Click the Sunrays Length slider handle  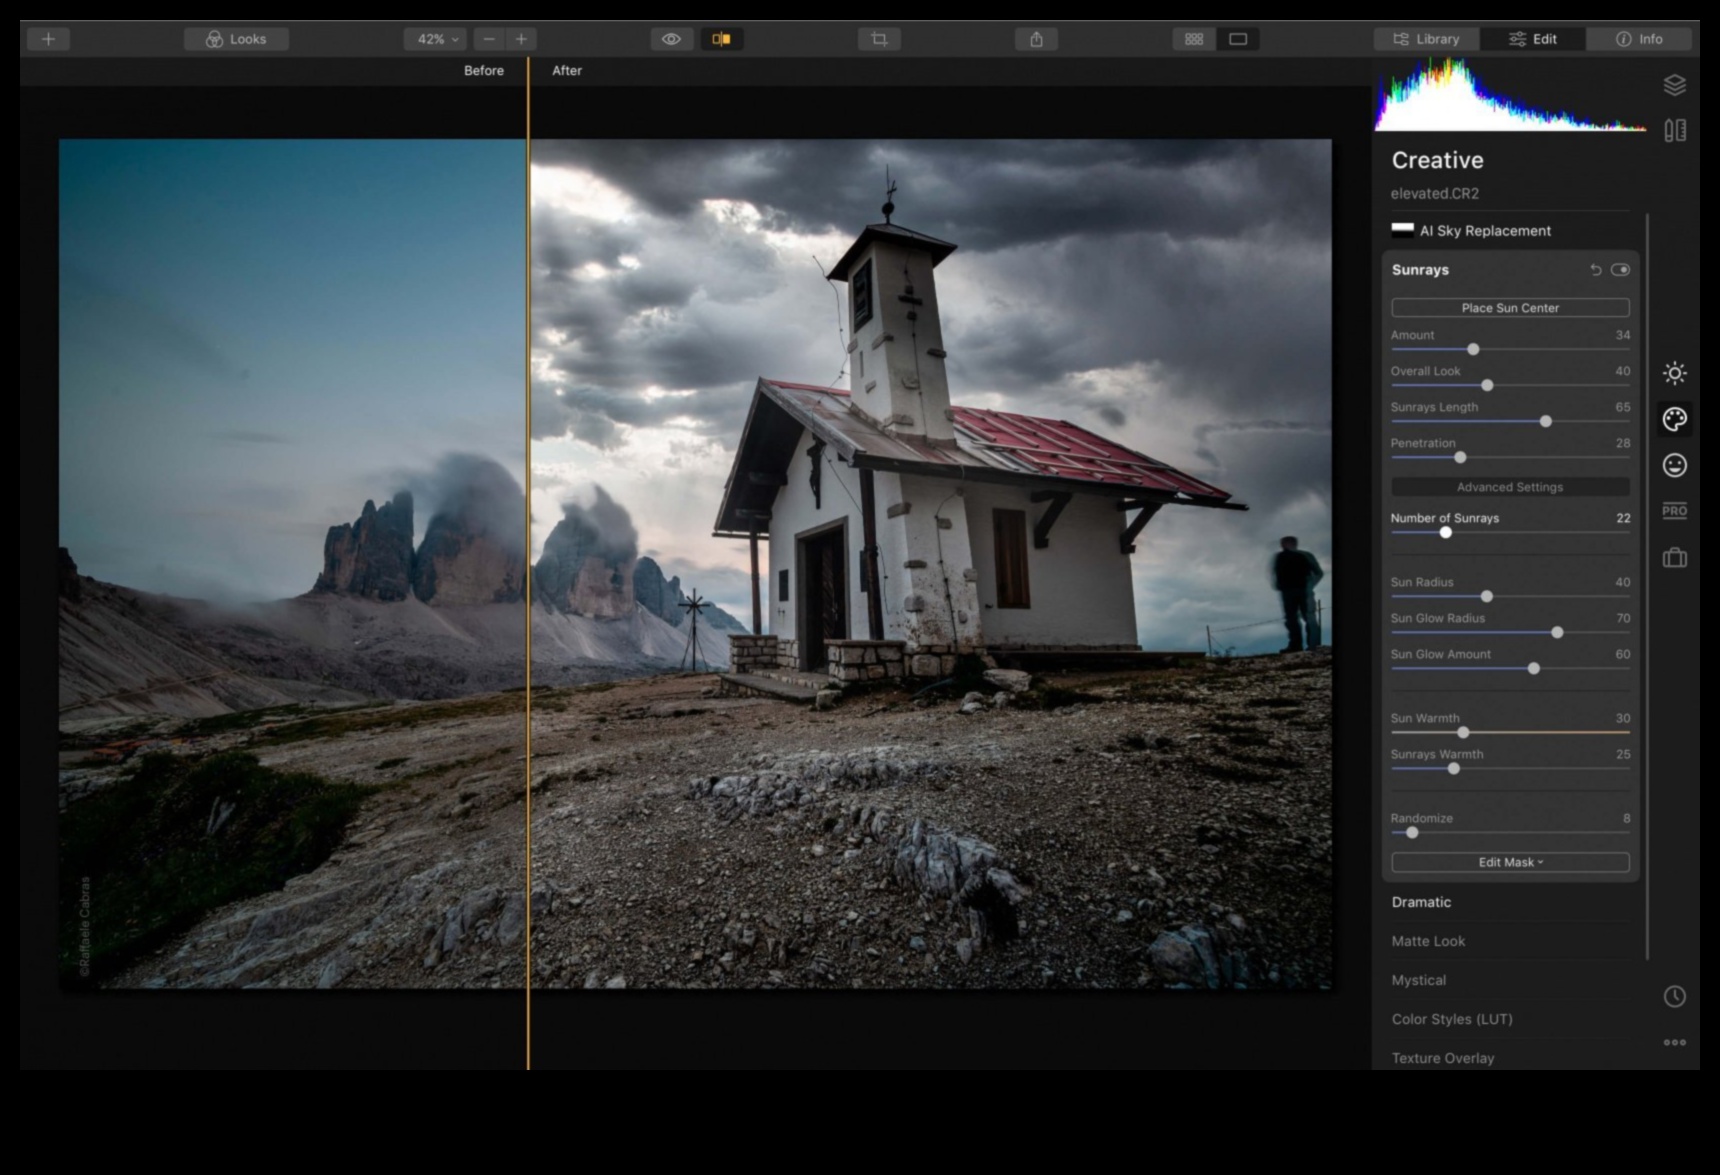1545,421
